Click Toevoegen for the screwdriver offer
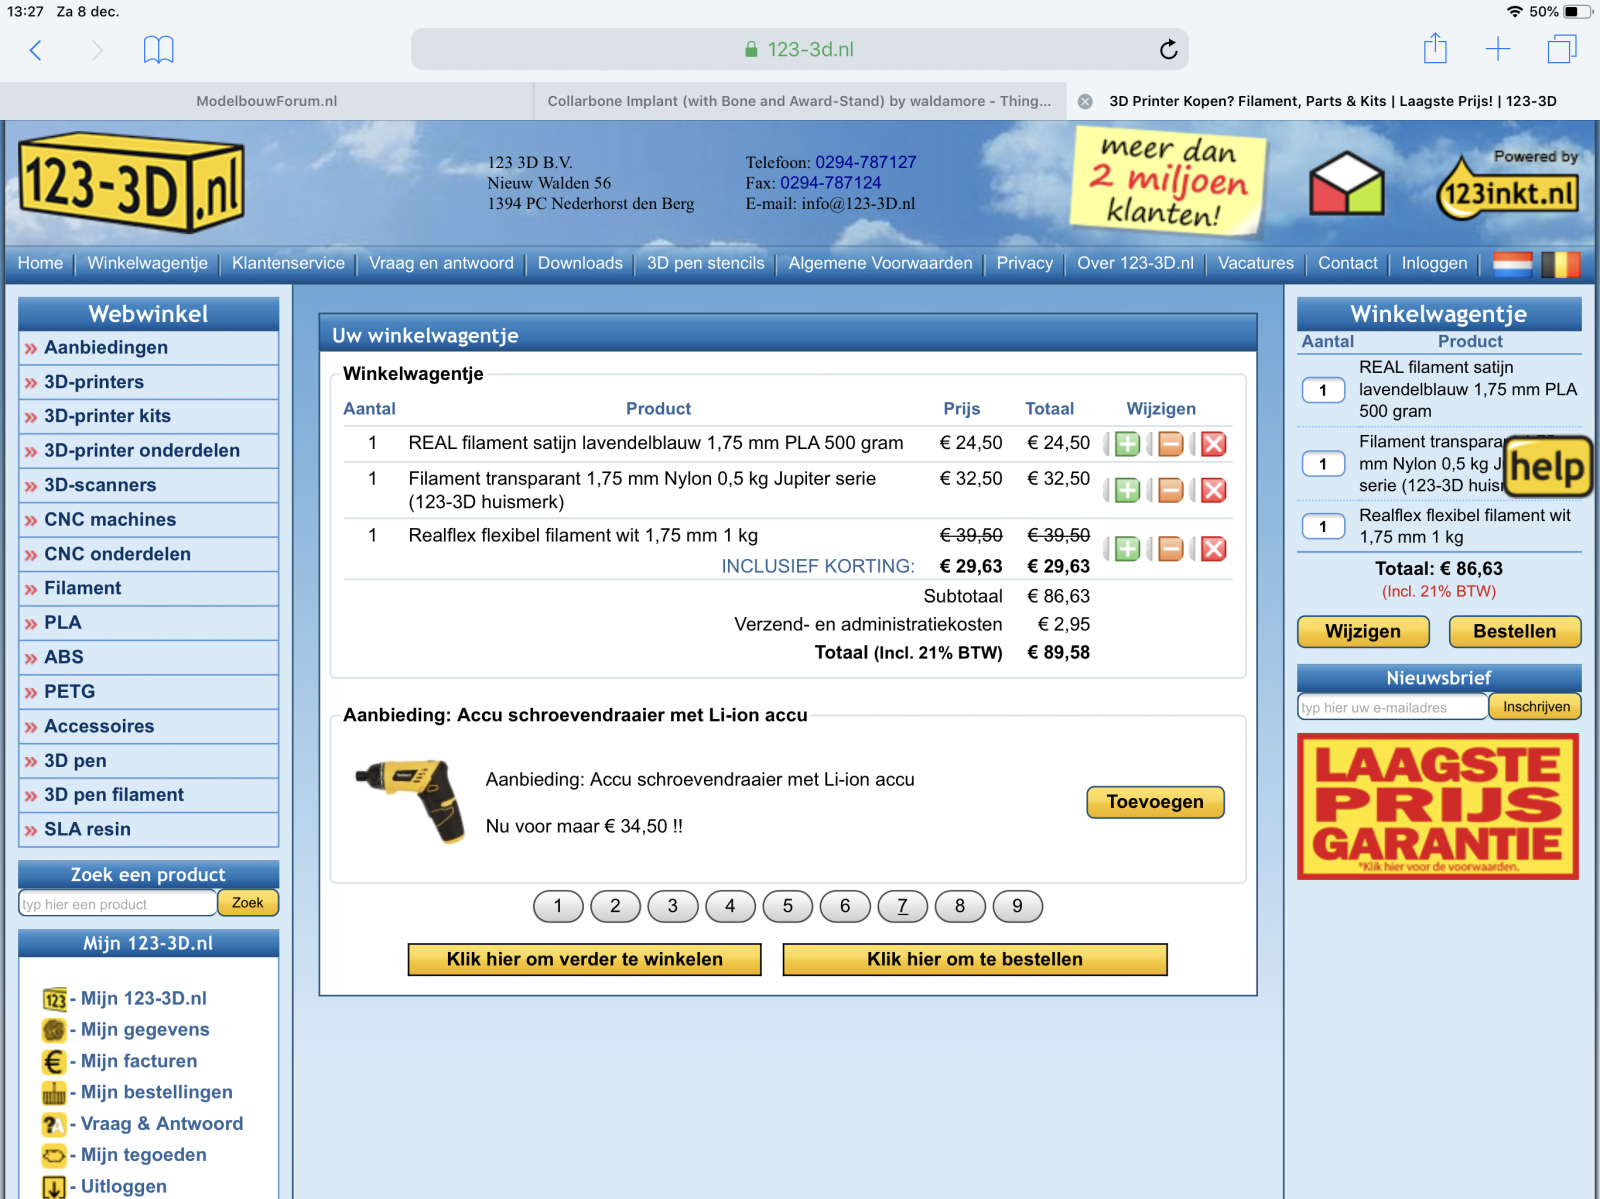This screenshot has width=1600, height=1199. (x=1155, y=802)
